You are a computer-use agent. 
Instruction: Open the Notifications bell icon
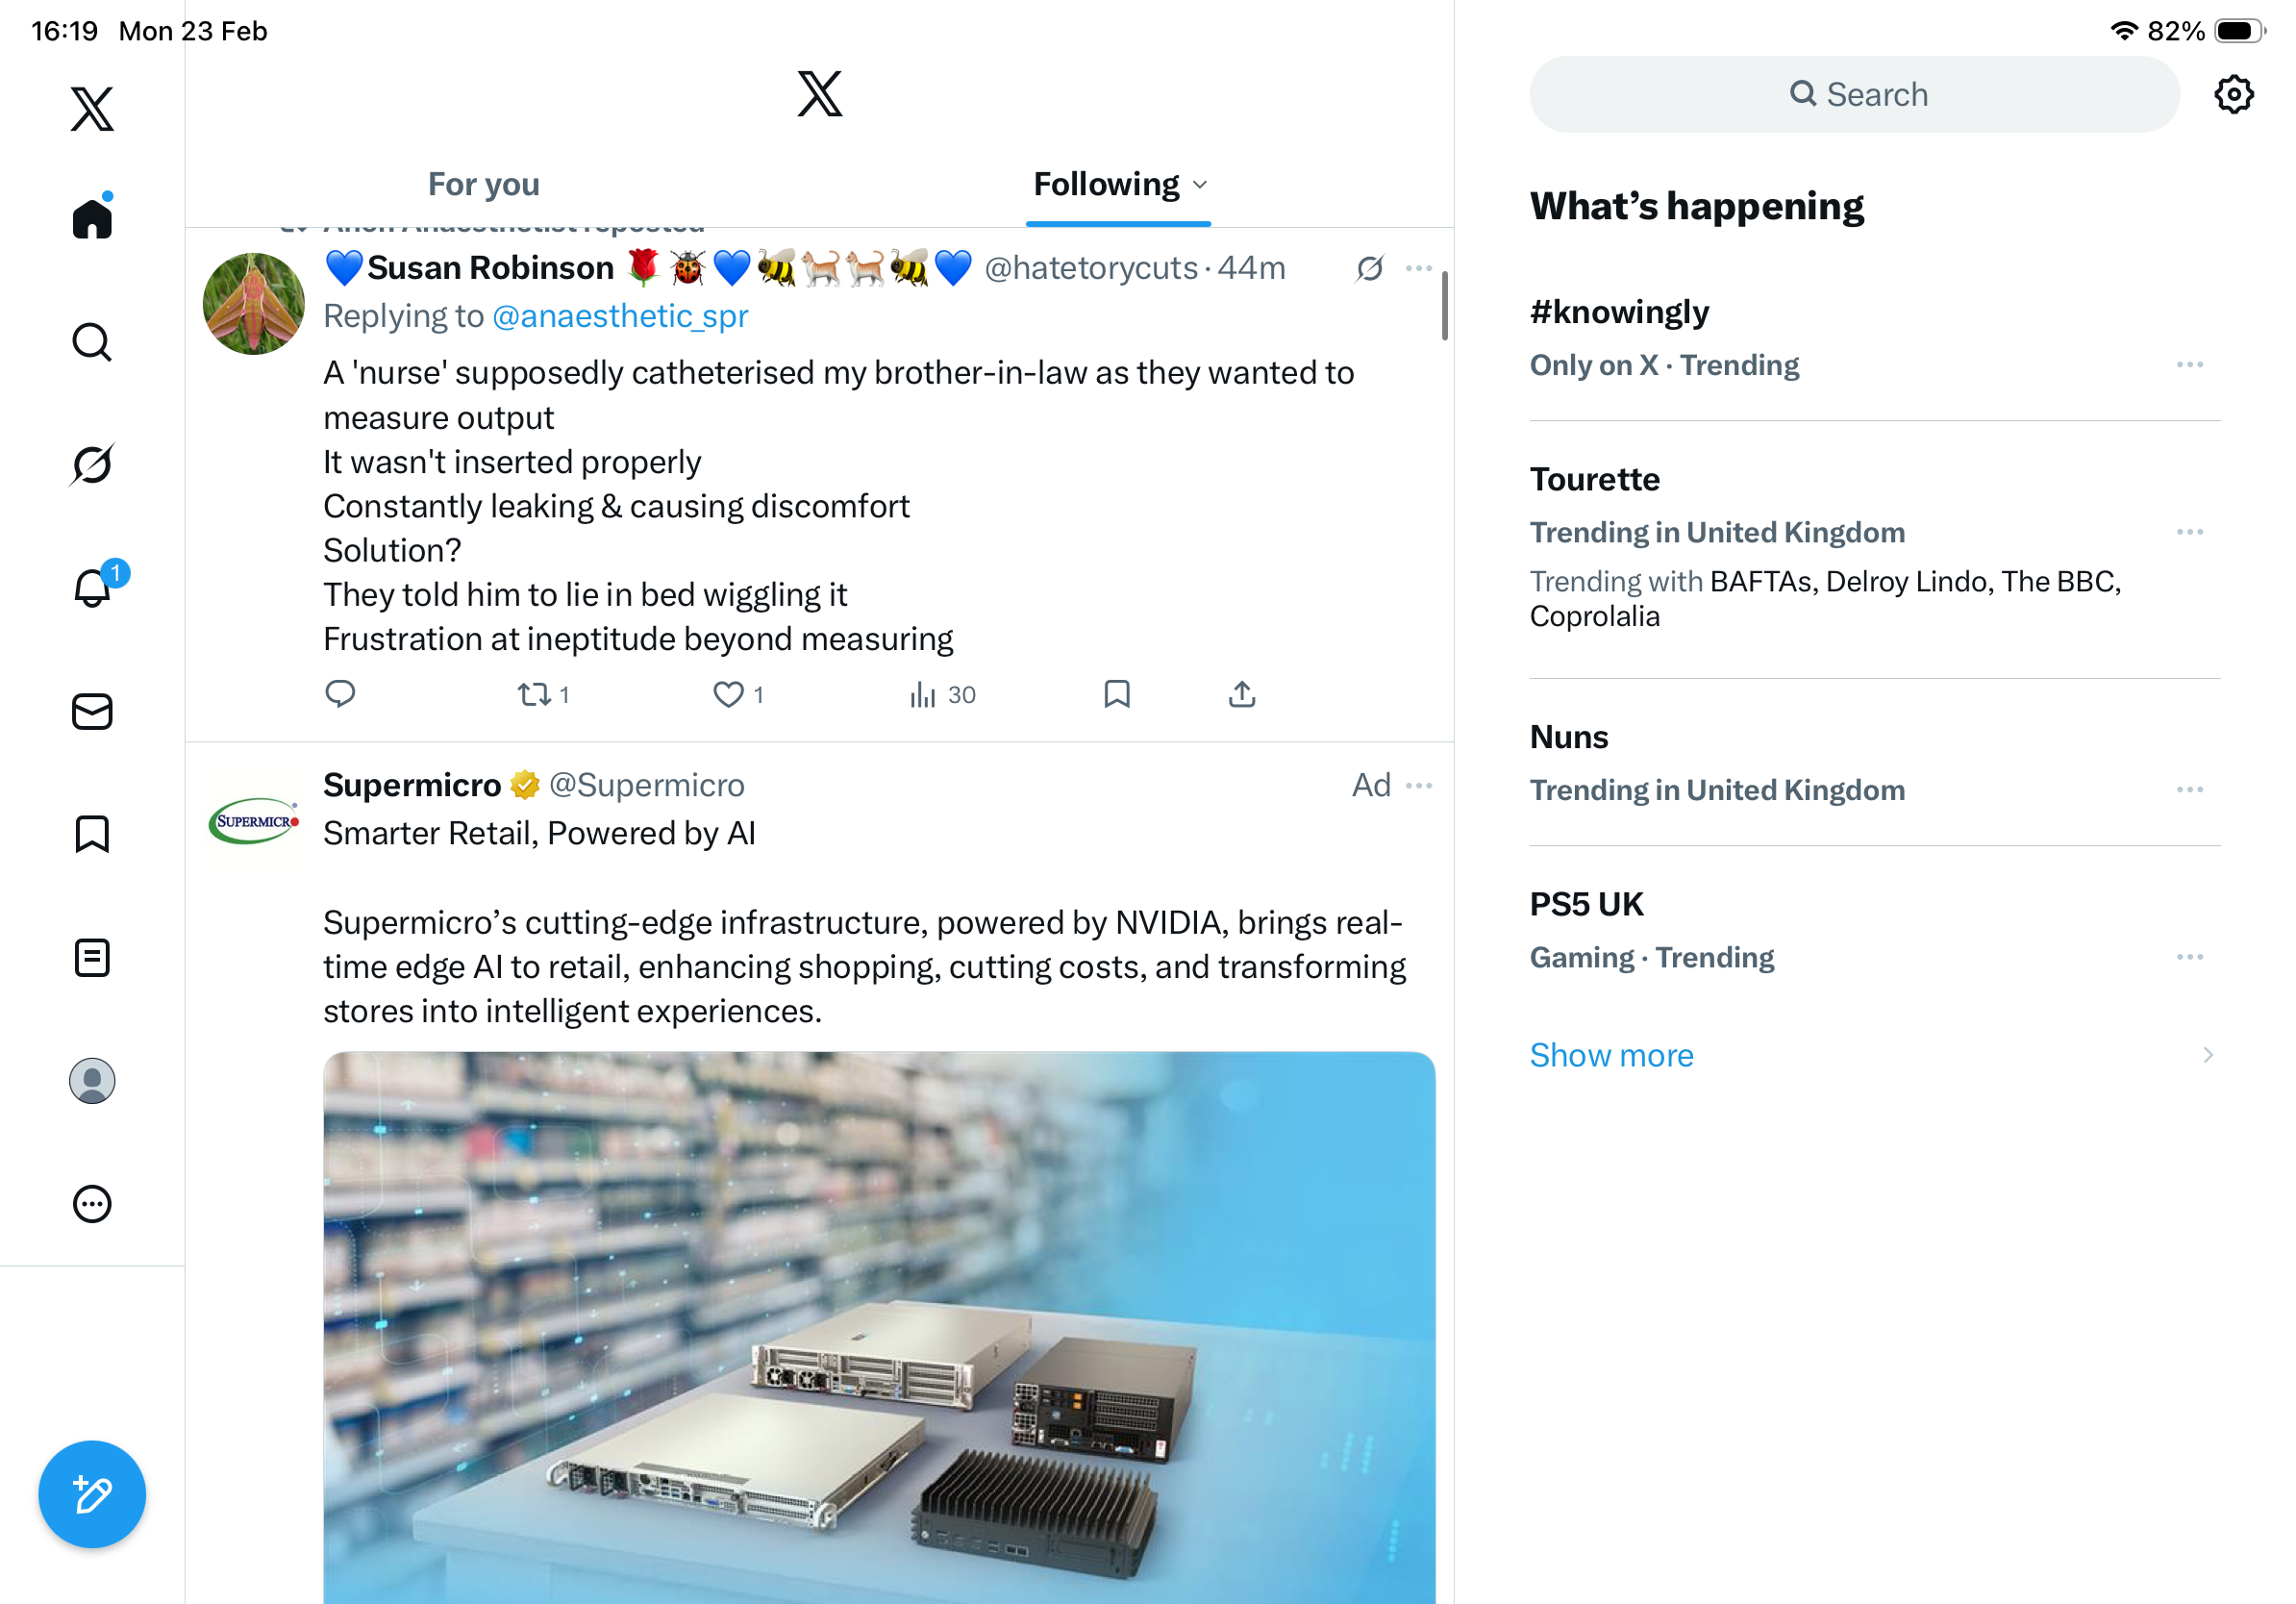(x=92, y=588)
